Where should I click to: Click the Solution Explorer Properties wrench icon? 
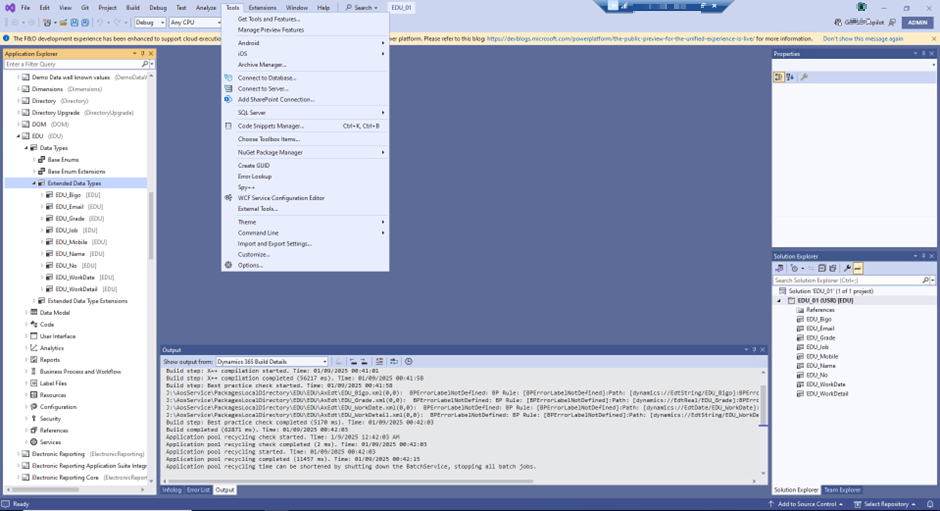coord(847,269)
